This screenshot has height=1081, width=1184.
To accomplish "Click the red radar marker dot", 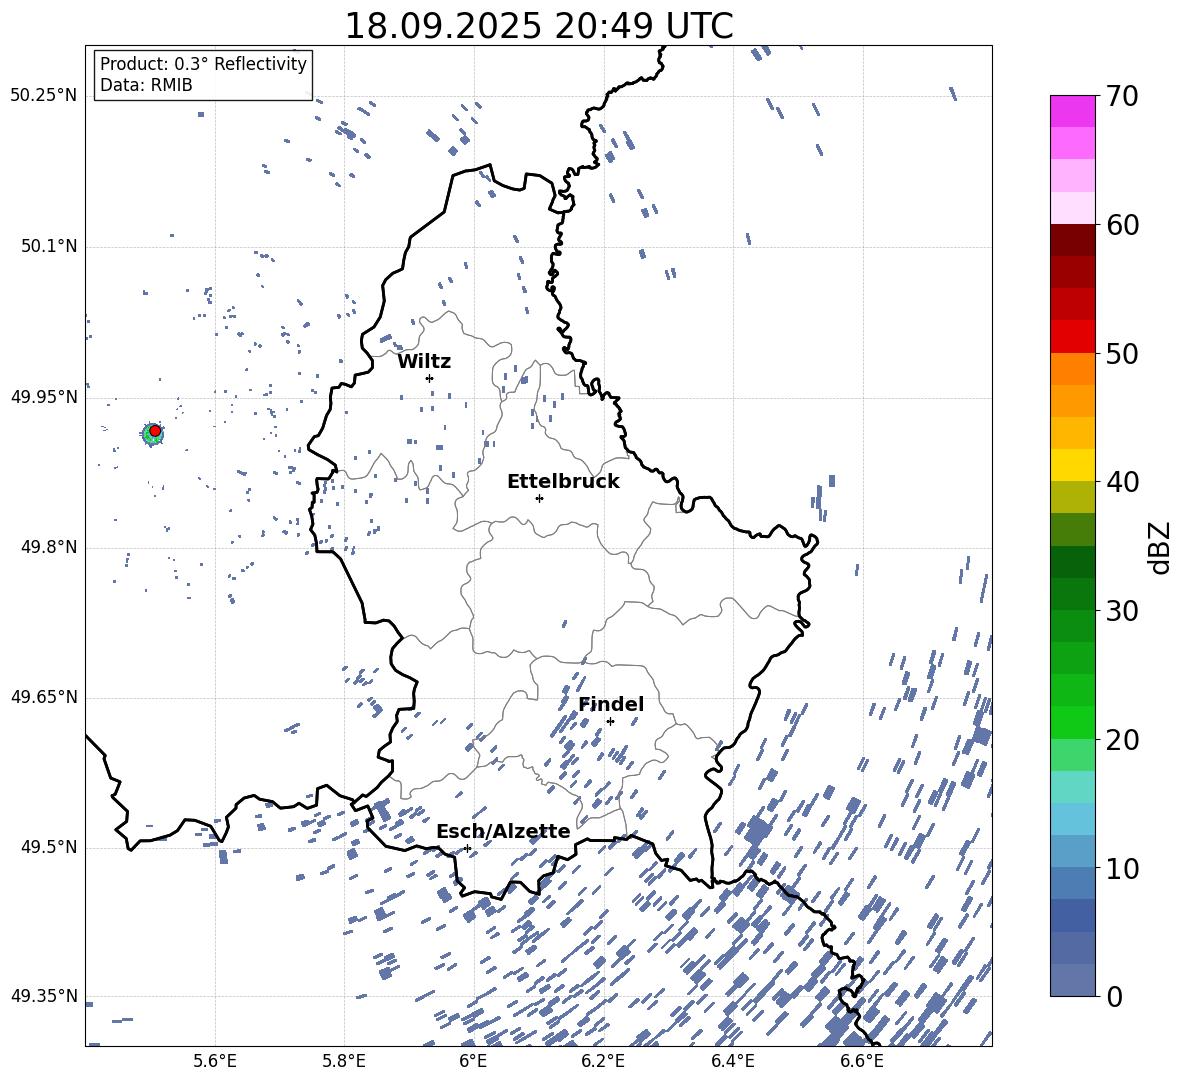I will pos(155,431).
